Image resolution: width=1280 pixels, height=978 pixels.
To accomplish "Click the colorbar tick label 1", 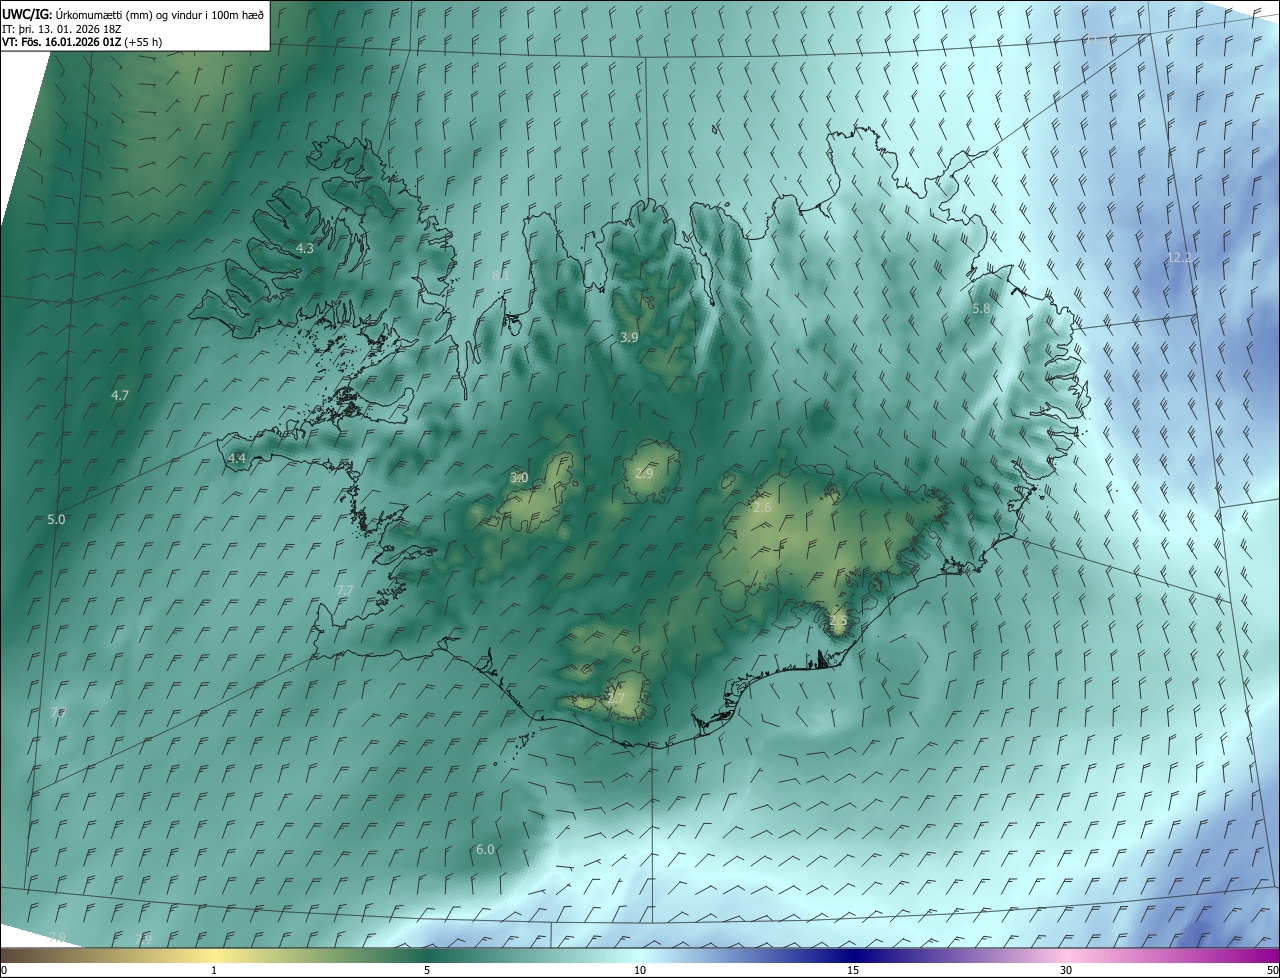I will point(214,970).
